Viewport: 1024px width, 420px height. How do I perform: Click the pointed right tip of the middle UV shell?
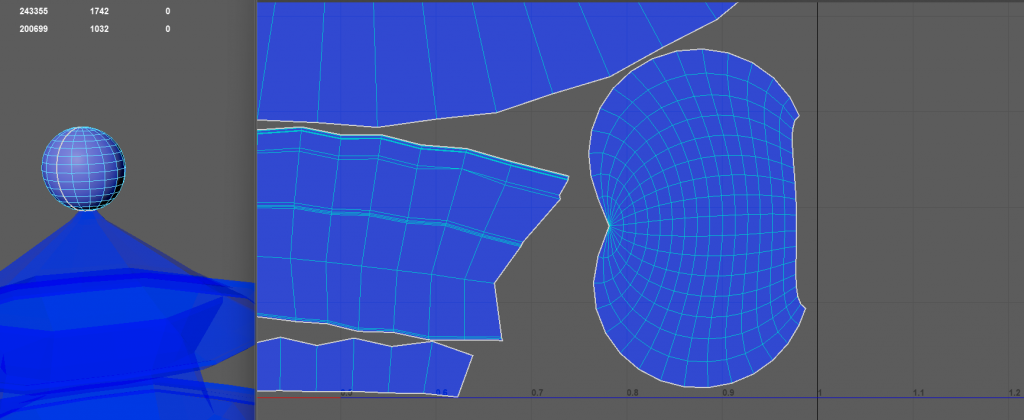[567, 178]
